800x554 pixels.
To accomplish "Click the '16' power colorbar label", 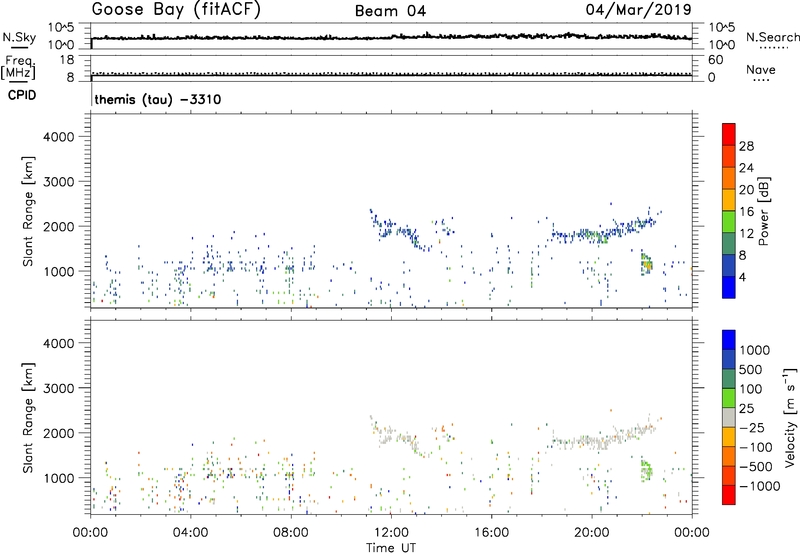I will point(746,212).
